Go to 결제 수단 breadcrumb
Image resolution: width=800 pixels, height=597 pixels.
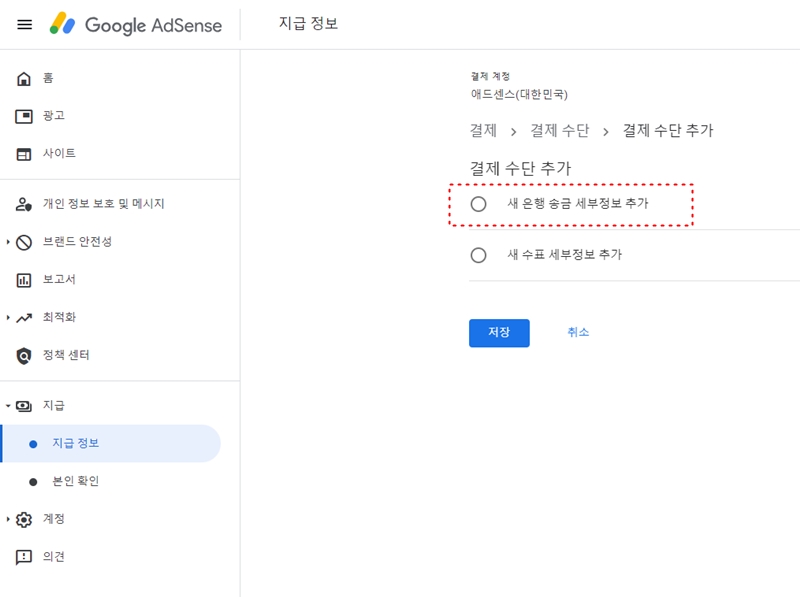click(x=560, y=131)
